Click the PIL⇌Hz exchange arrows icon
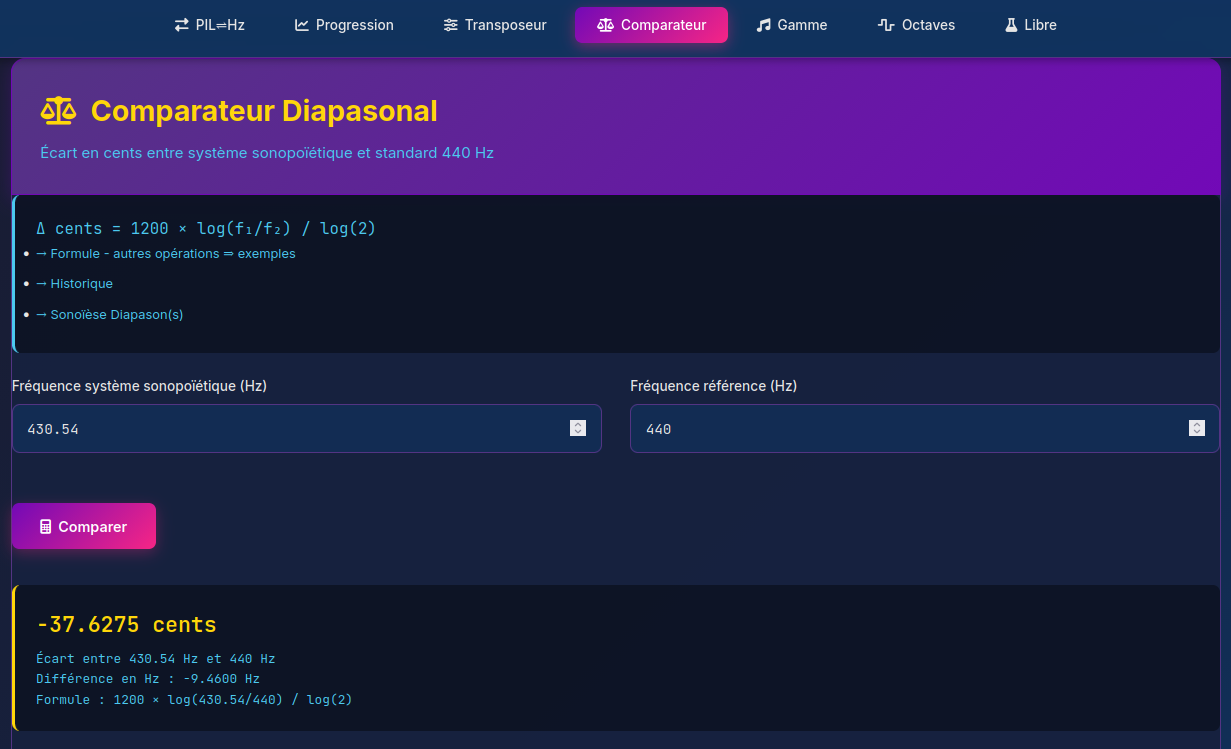This screenshot has width=1231, height=749. click(x=181, y=25)
